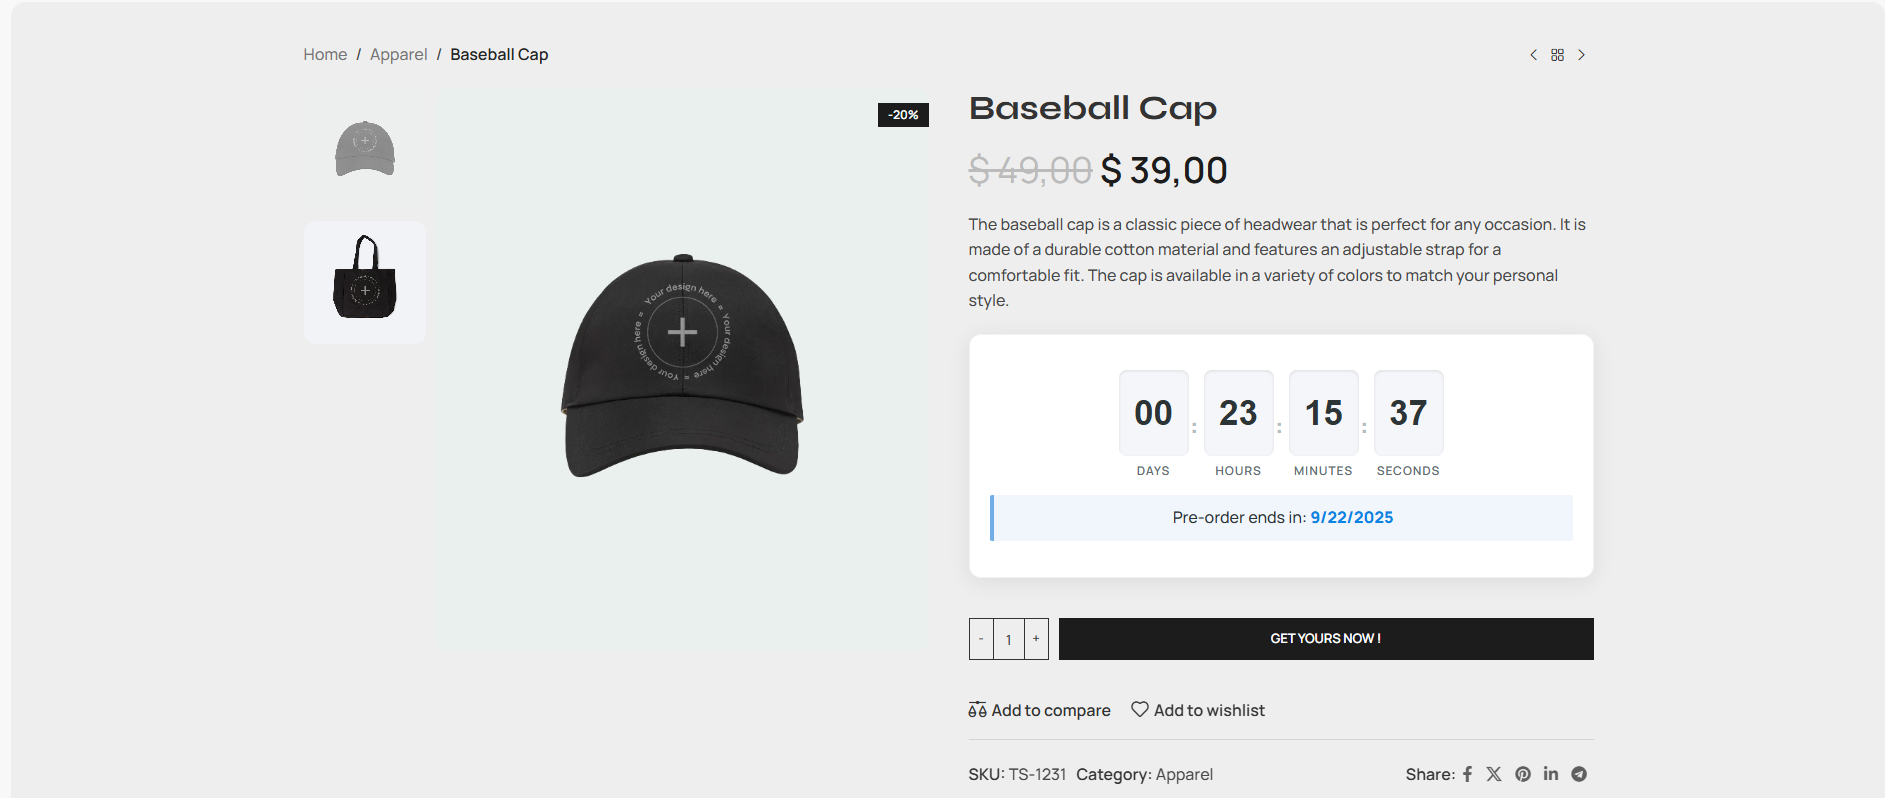Go to previous product with left chevron
1885x798 pixels.
[1533, 54]
